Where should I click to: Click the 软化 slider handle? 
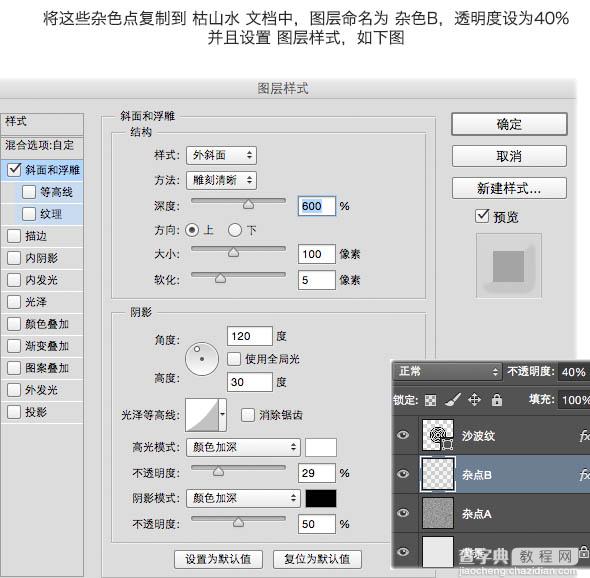pos(220,278)
